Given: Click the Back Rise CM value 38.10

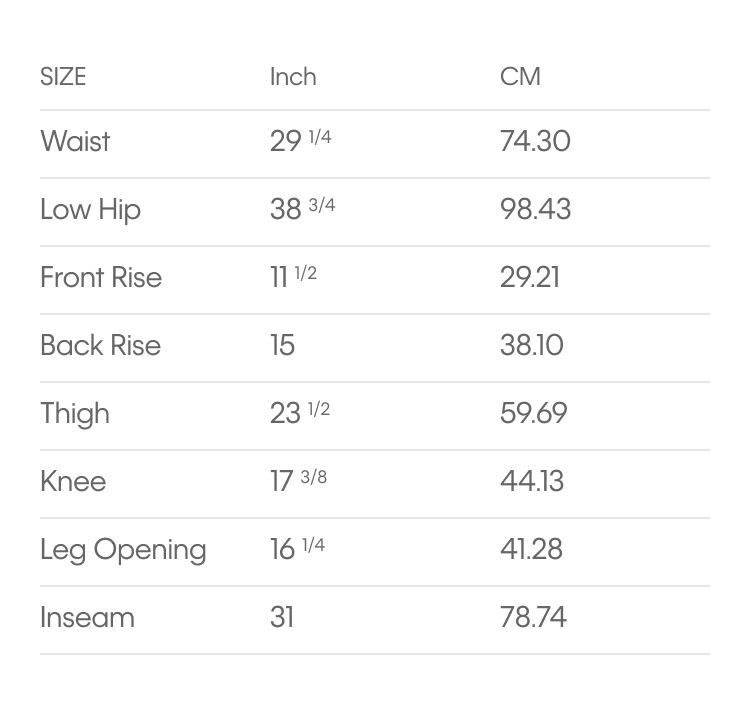Looking at the screenshot, I should click(x=532, y=345).
